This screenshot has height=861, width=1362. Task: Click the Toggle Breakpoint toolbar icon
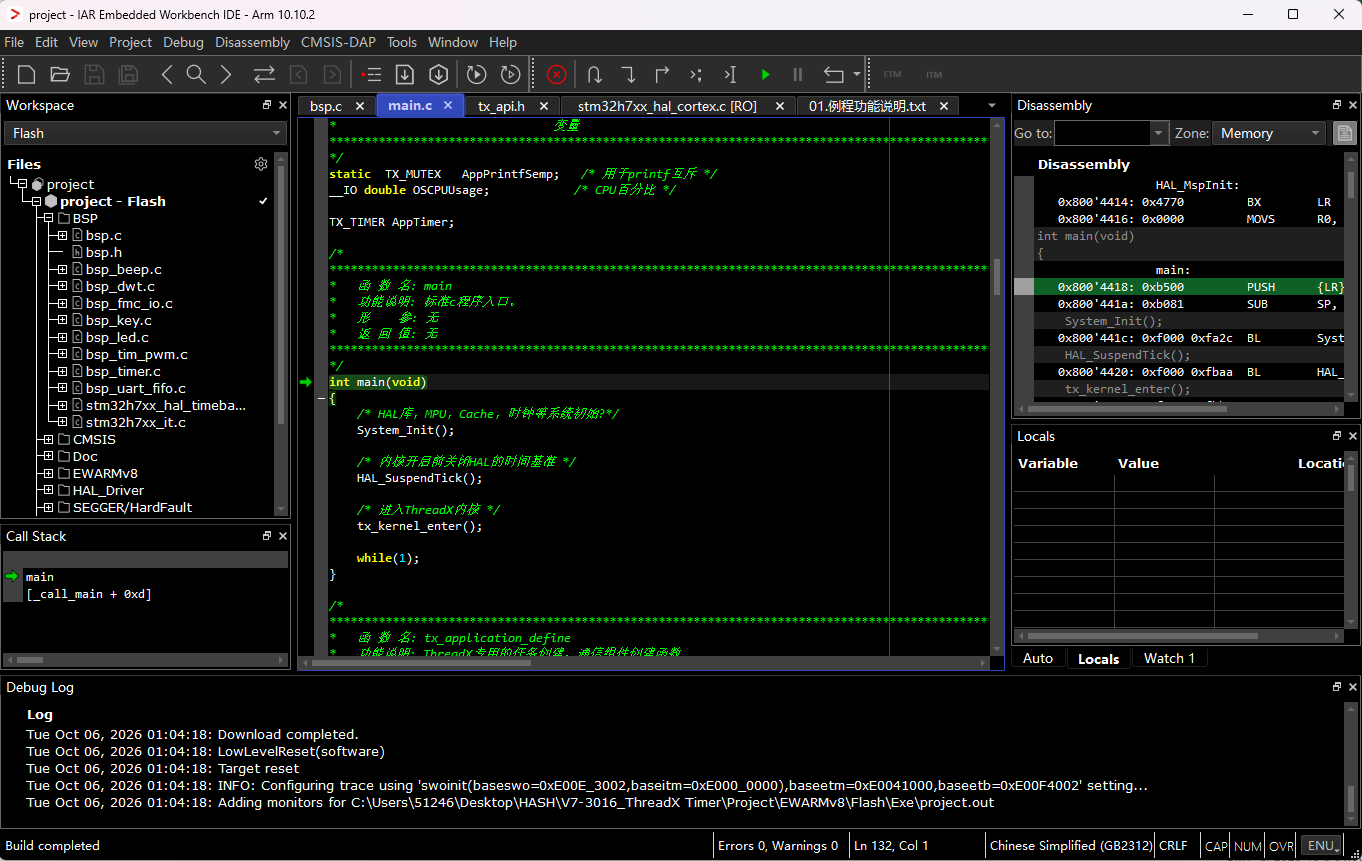371,74
